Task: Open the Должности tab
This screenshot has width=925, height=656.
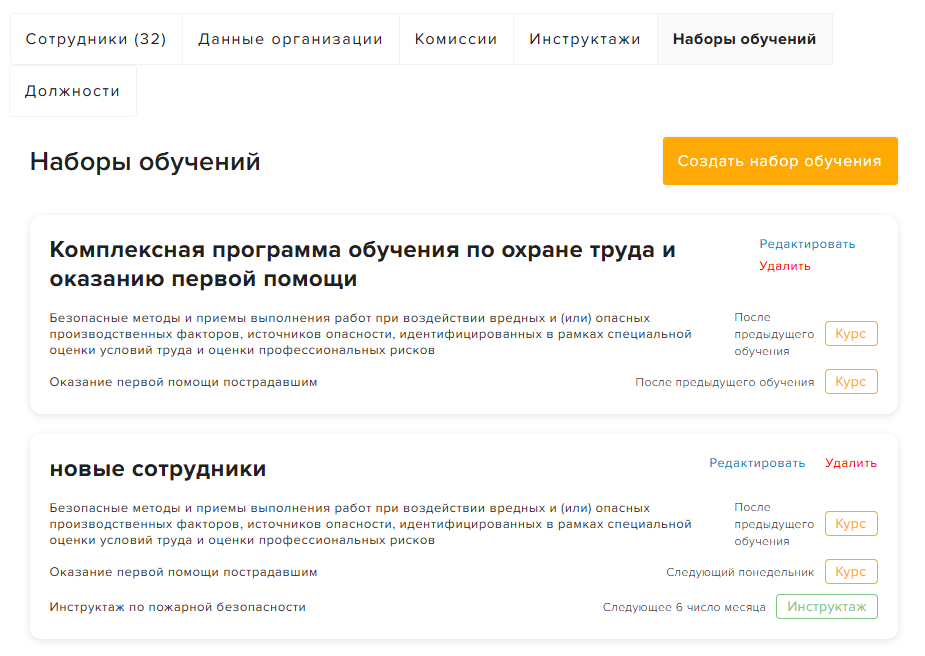Action: (x=73, y=91)
